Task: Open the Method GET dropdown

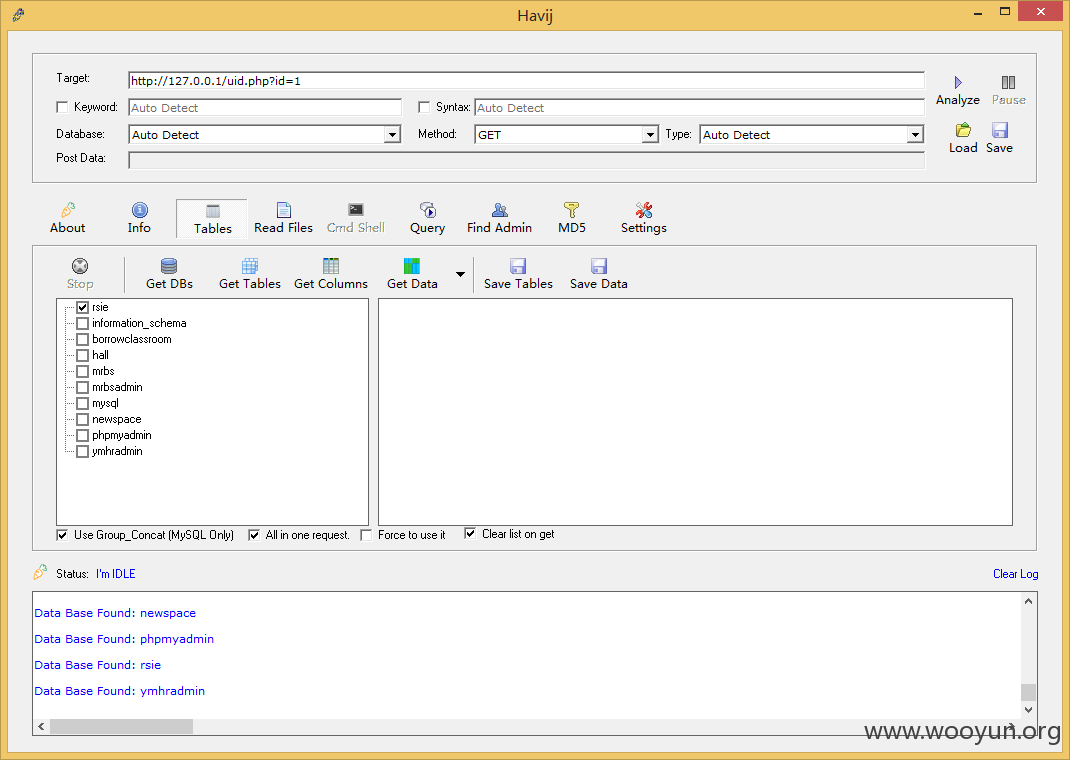Action: (x=650, y=134)
